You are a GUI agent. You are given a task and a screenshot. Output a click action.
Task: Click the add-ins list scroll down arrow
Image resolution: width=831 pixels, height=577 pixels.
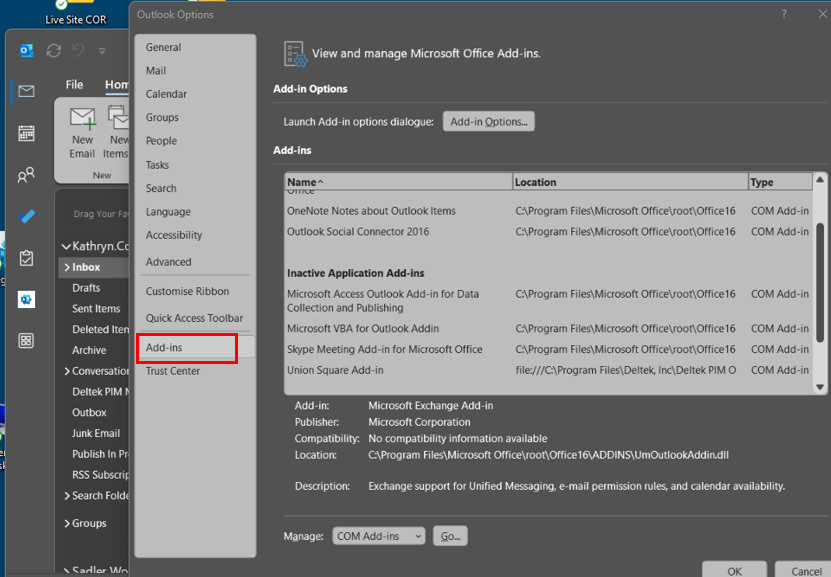[x=820, y=387]
